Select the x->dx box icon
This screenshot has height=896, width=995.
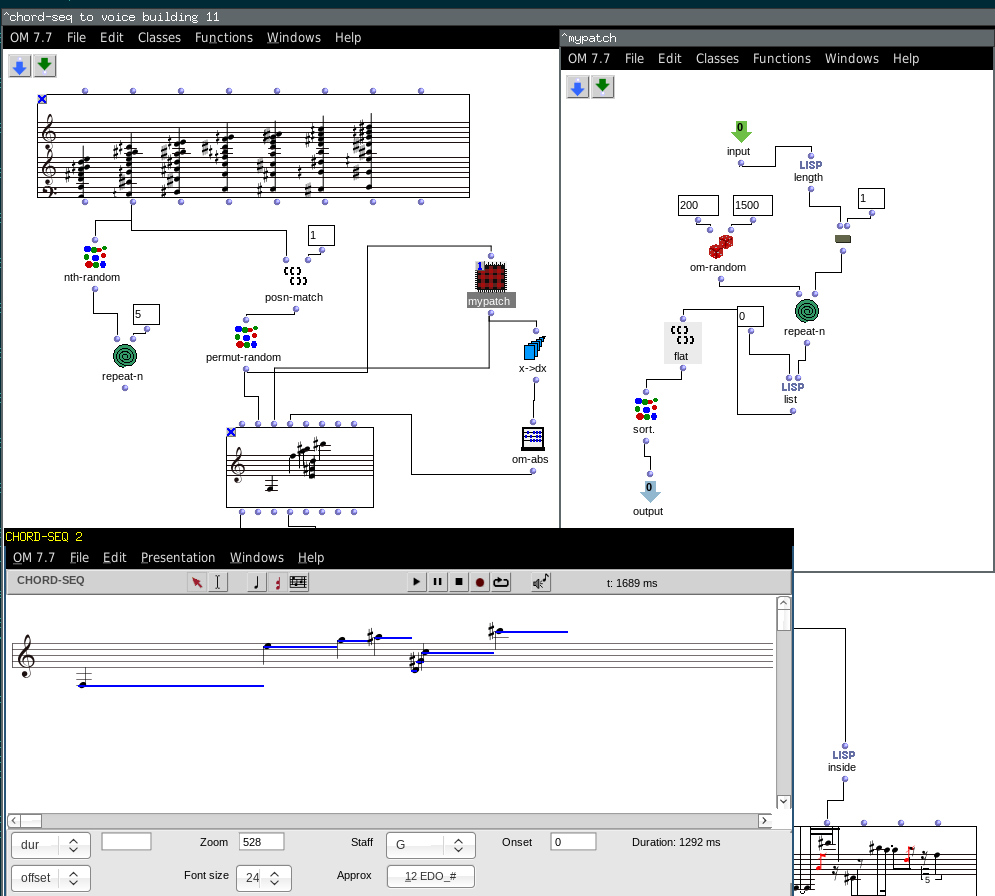(535, 348)
